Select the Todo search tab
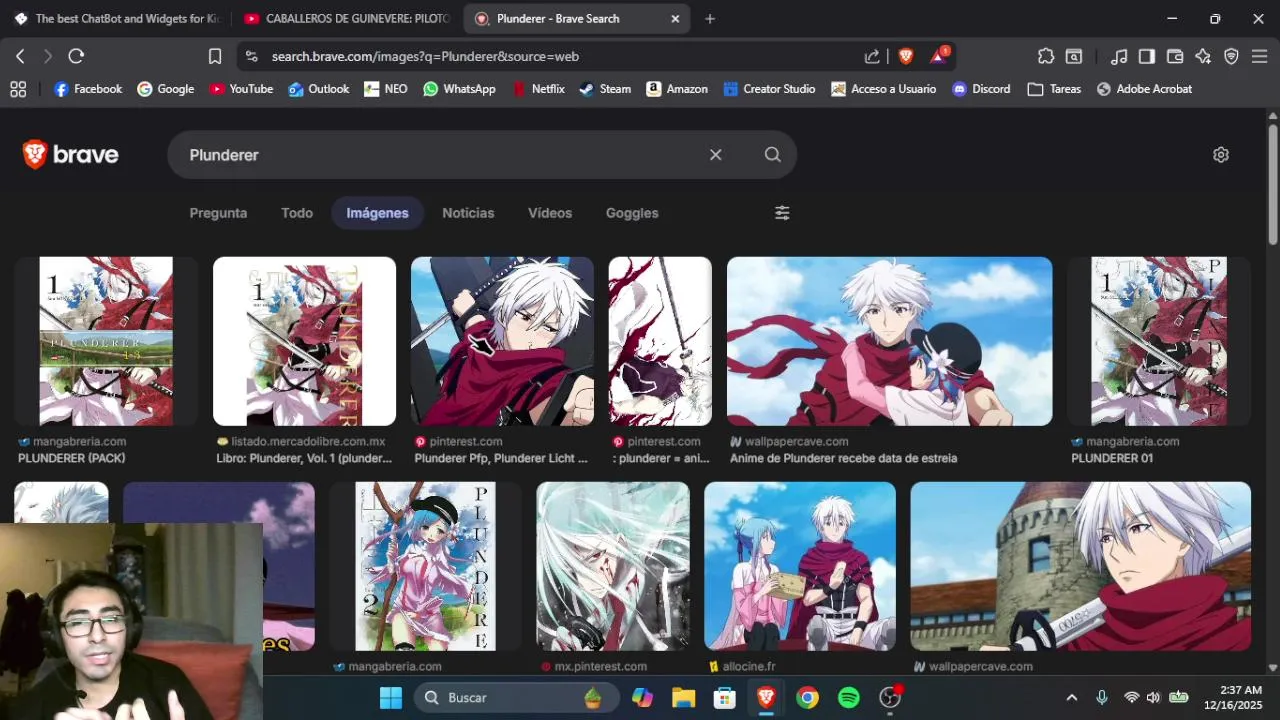The image size is (1280, 720). 297,213
